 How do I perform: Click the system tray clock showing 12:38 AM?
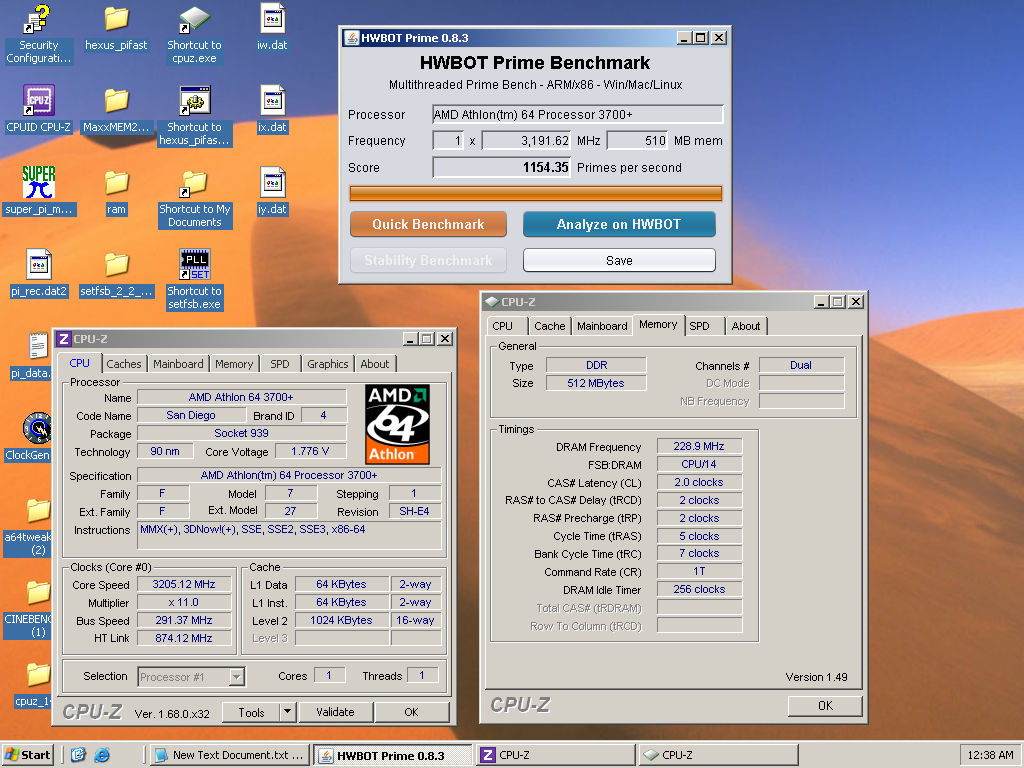(x=990, y=755)
